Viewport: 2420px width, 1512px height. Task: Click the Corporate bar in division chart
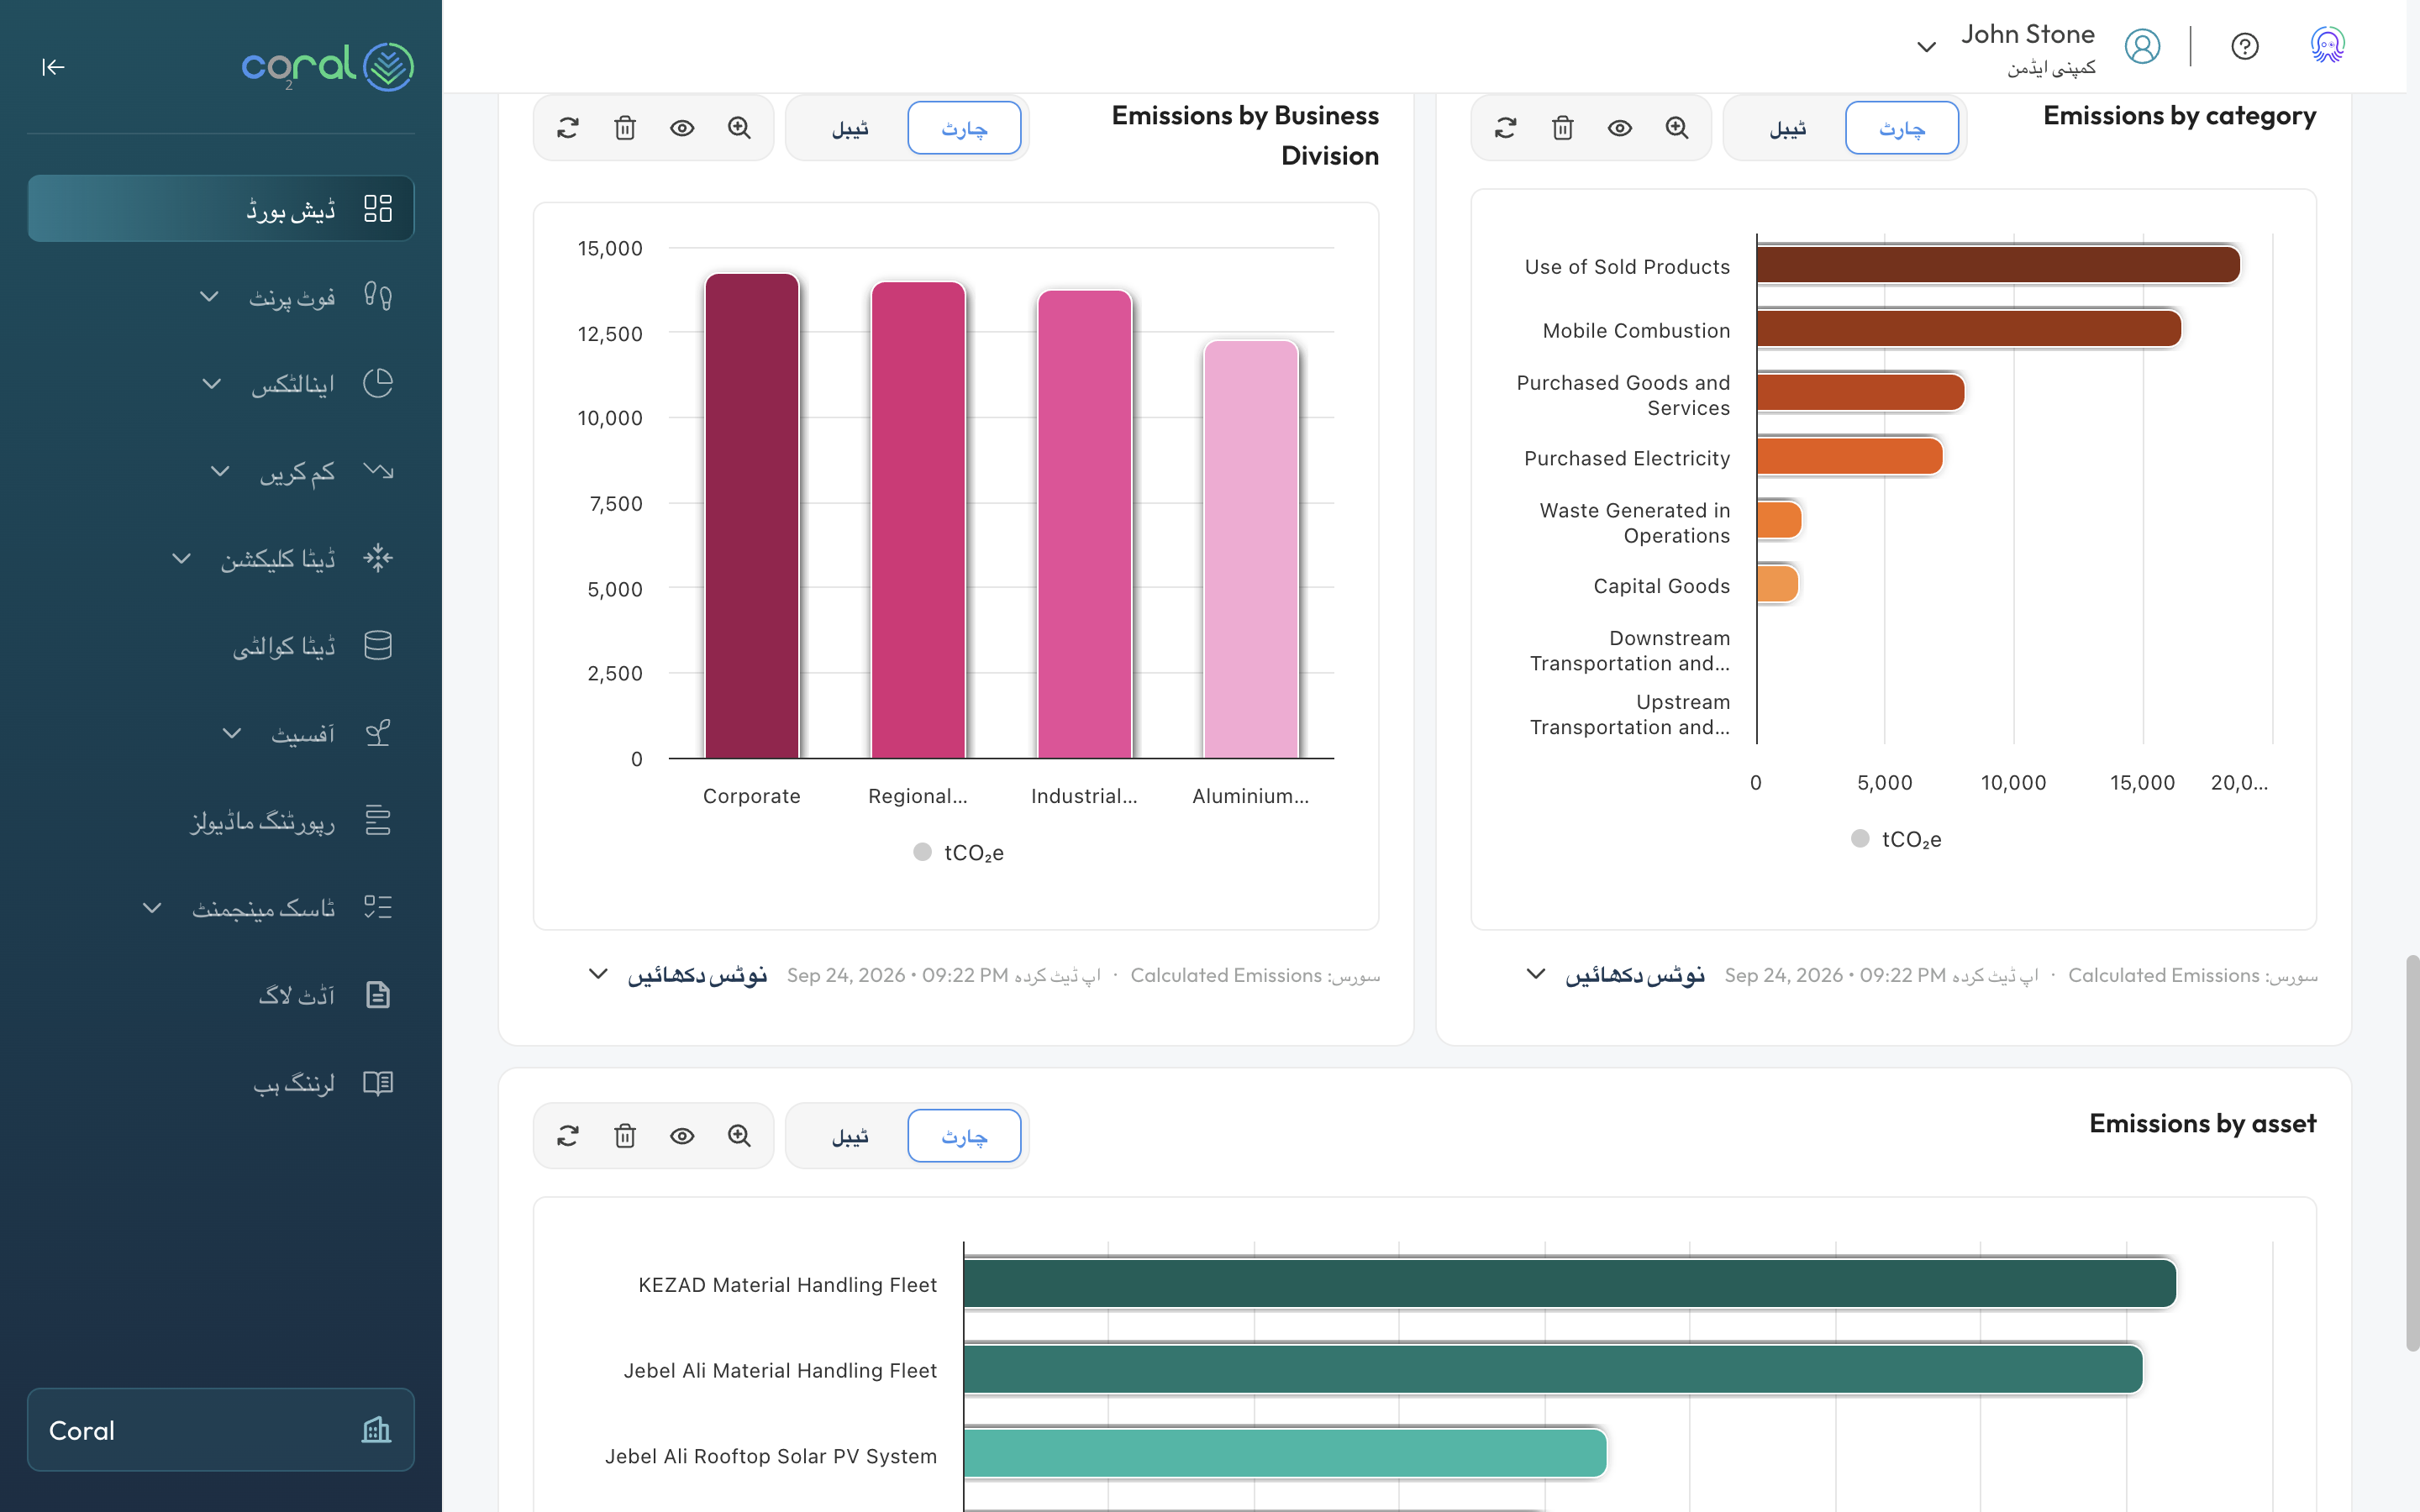click(752, 516)
